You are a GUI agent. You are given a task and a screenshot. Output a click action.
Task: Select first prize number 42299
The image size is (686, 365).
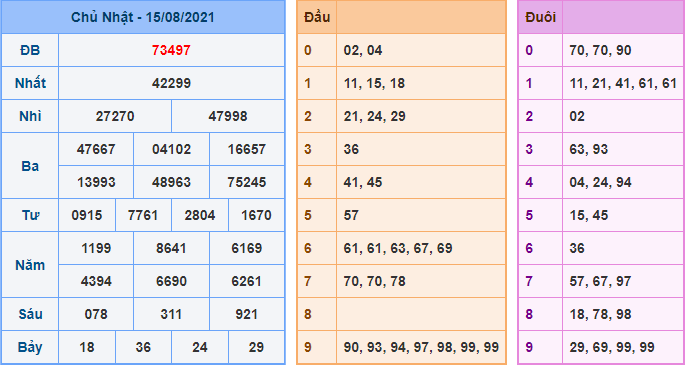click(x=171, y=83)
